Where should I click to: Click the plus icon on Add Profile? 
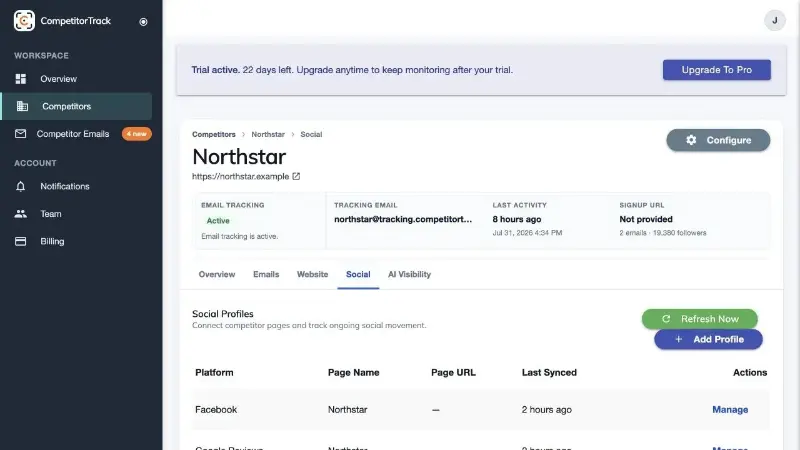(679, 339)
